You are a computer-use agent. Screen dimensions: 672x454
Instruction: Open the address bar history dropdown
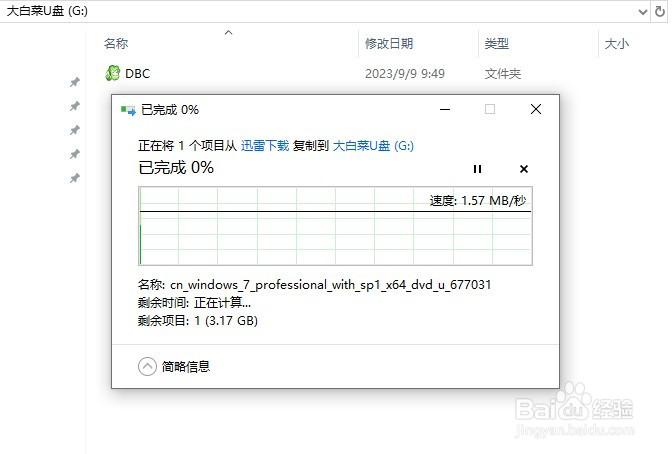(x=642, y=12)
